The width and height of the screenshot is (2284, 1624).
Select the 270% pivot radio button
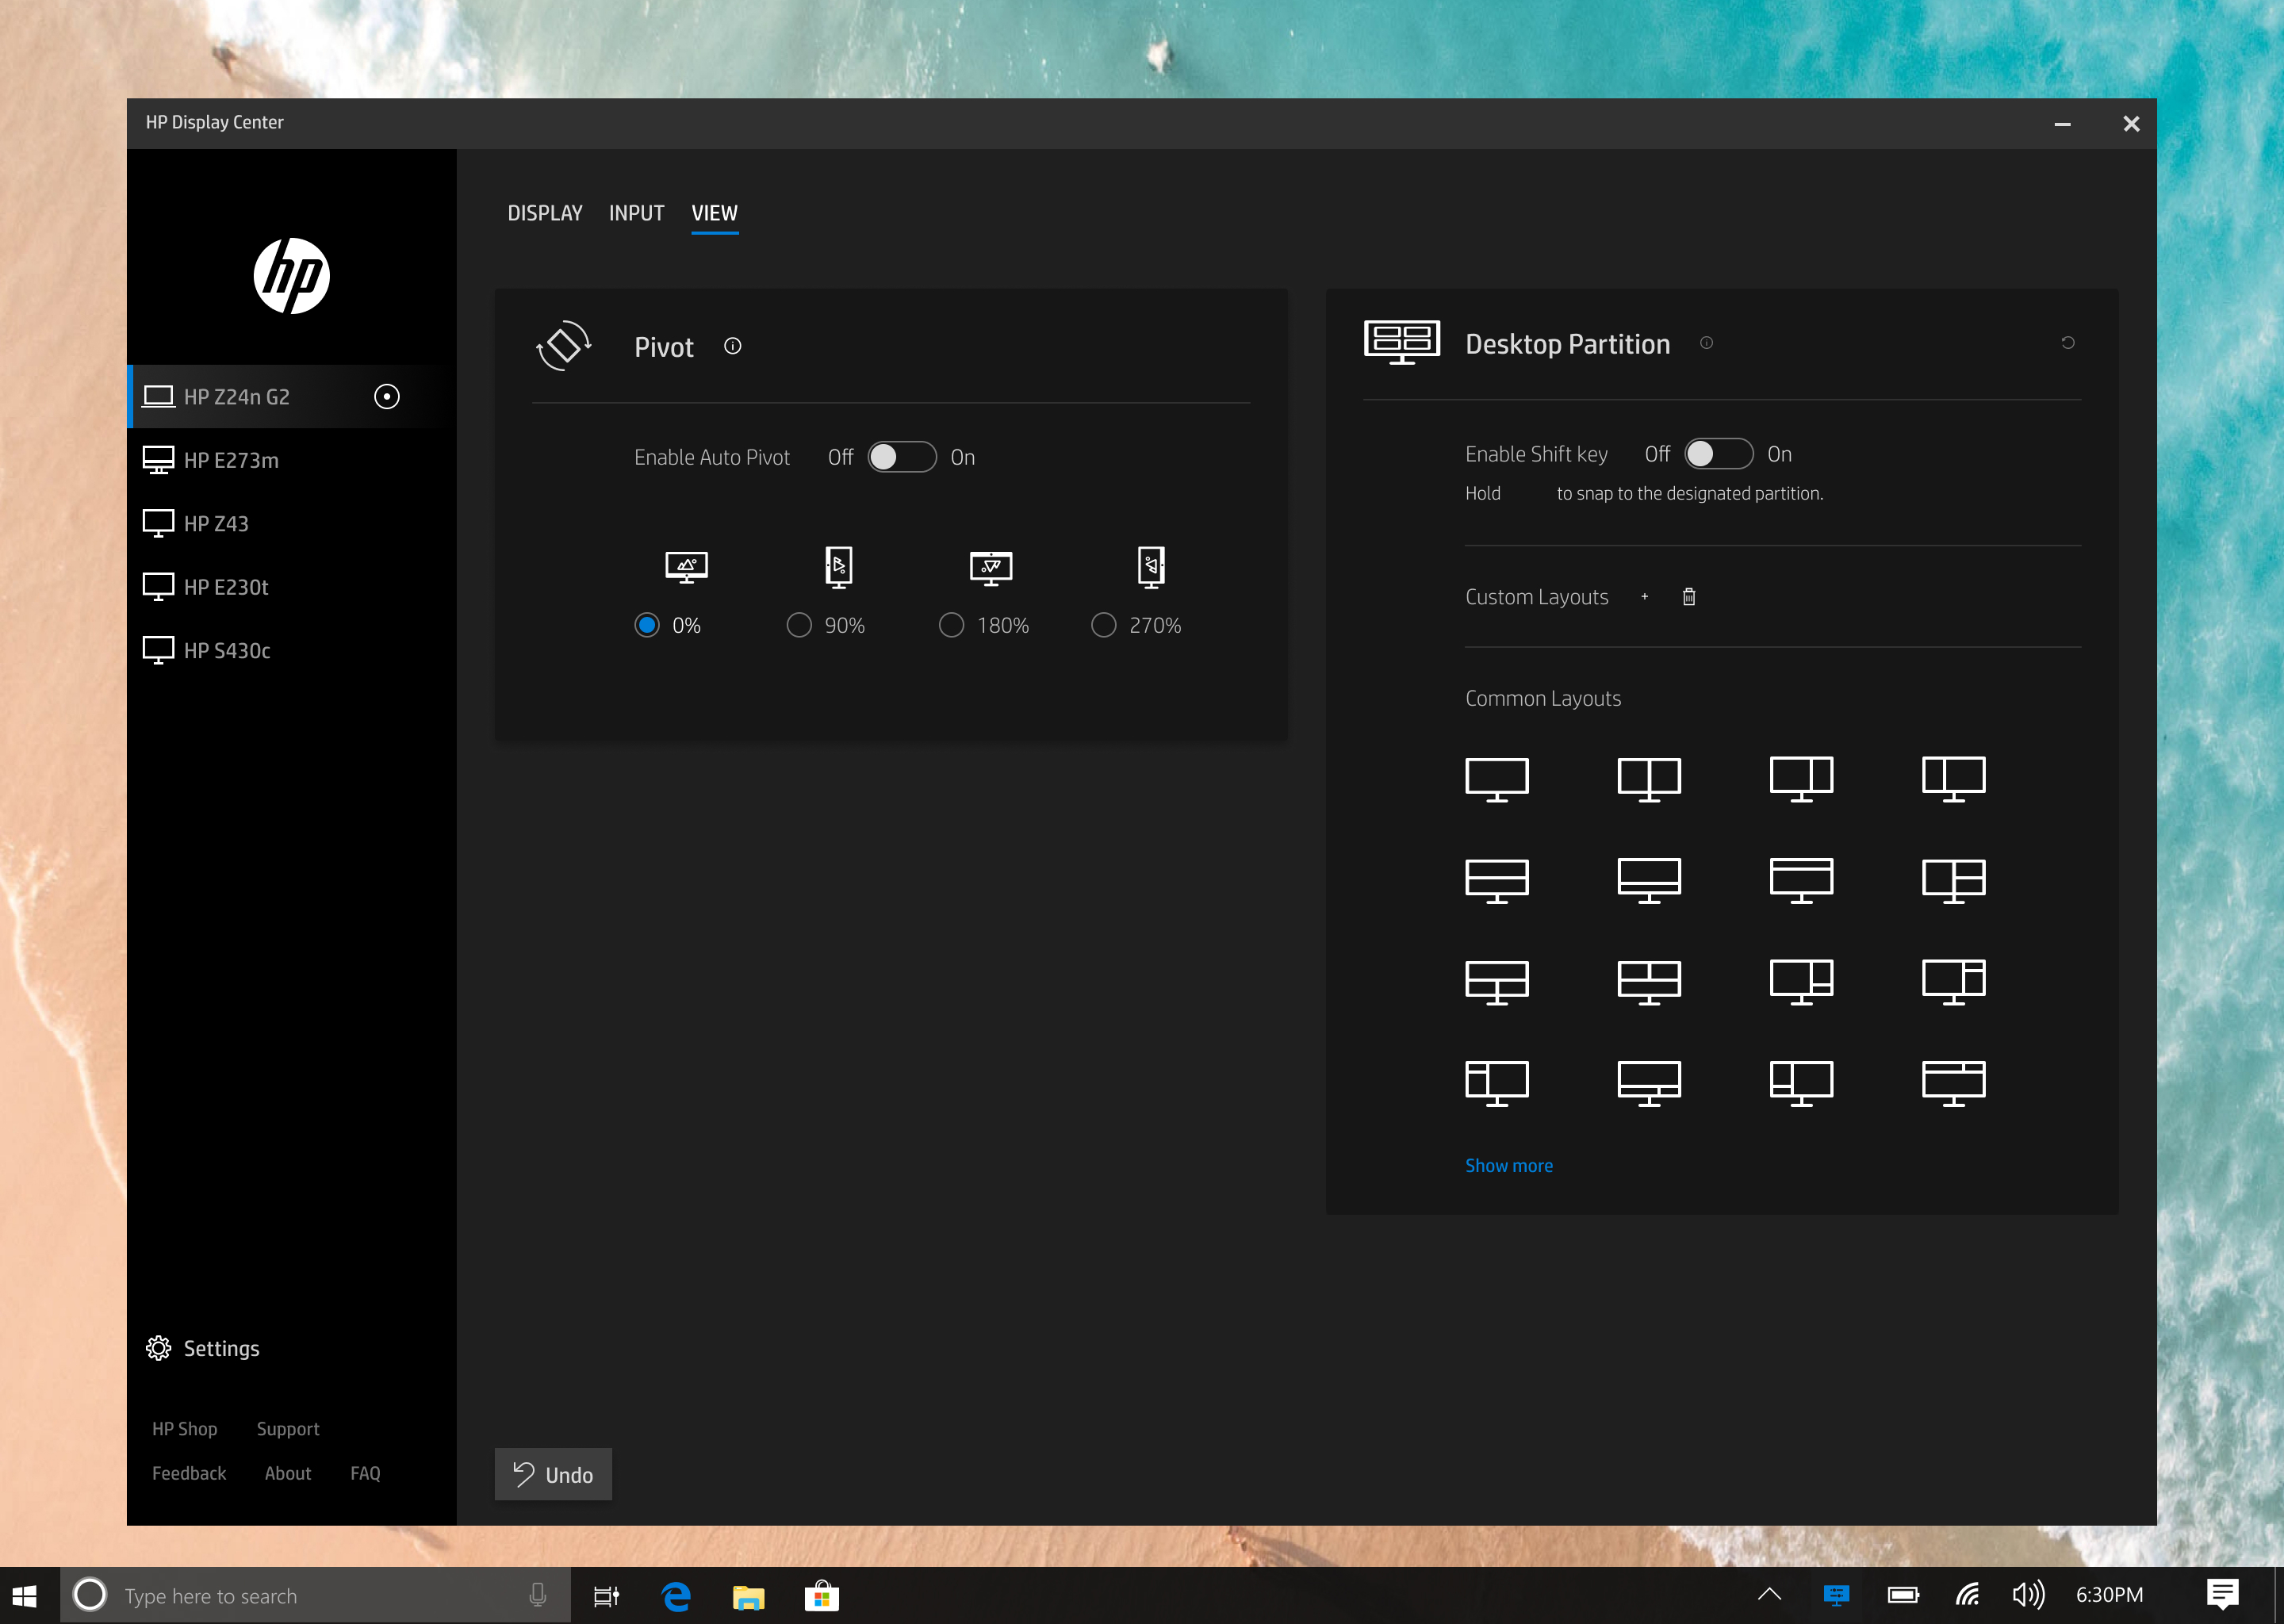(x=1102, y=625)
